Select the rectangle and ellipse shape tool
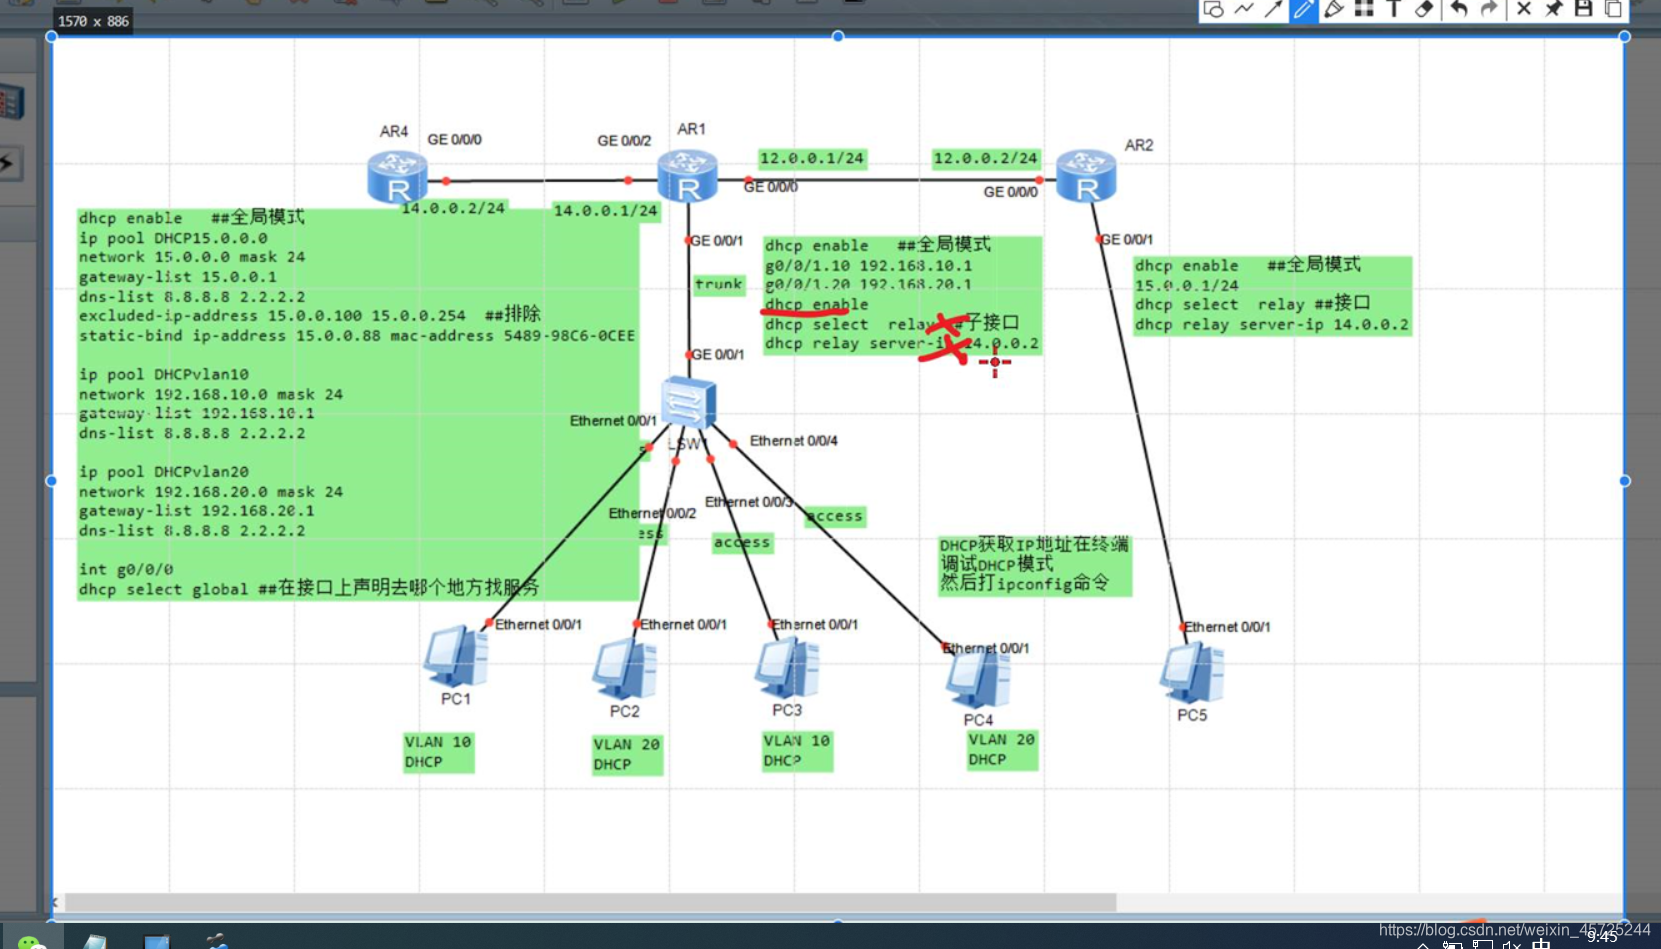Viewport: 1661px width, 949px height. click(x=1213, y=9)
